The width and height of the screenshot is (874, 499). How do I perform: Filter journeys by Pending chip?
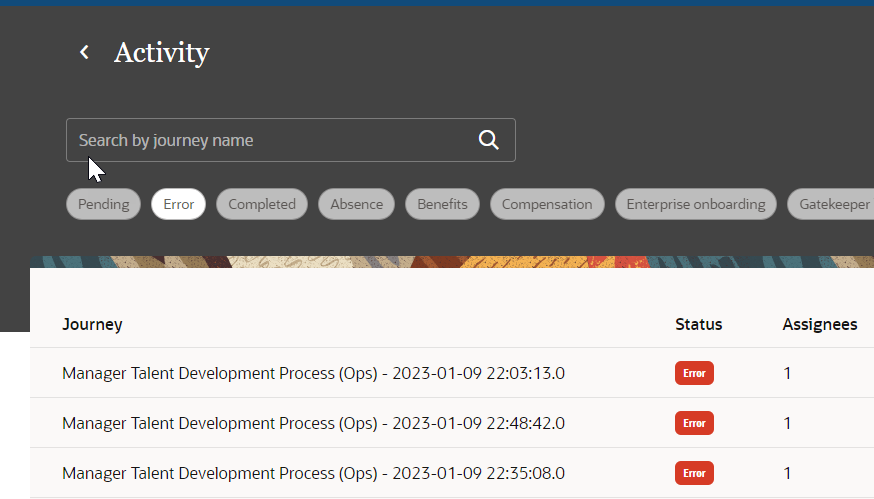[104, 204]
